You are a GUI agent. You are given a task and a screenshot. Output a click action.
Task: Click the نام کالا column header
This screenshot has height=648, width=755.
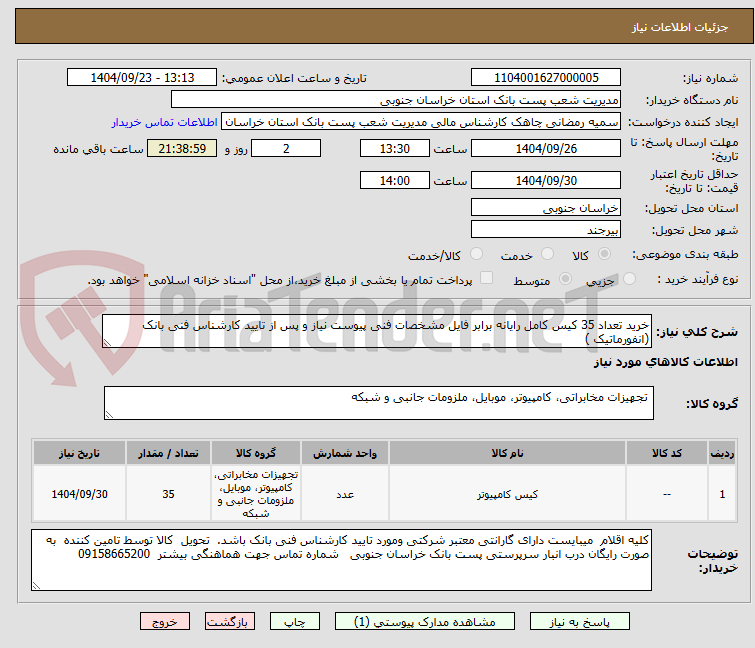point(507,453)
